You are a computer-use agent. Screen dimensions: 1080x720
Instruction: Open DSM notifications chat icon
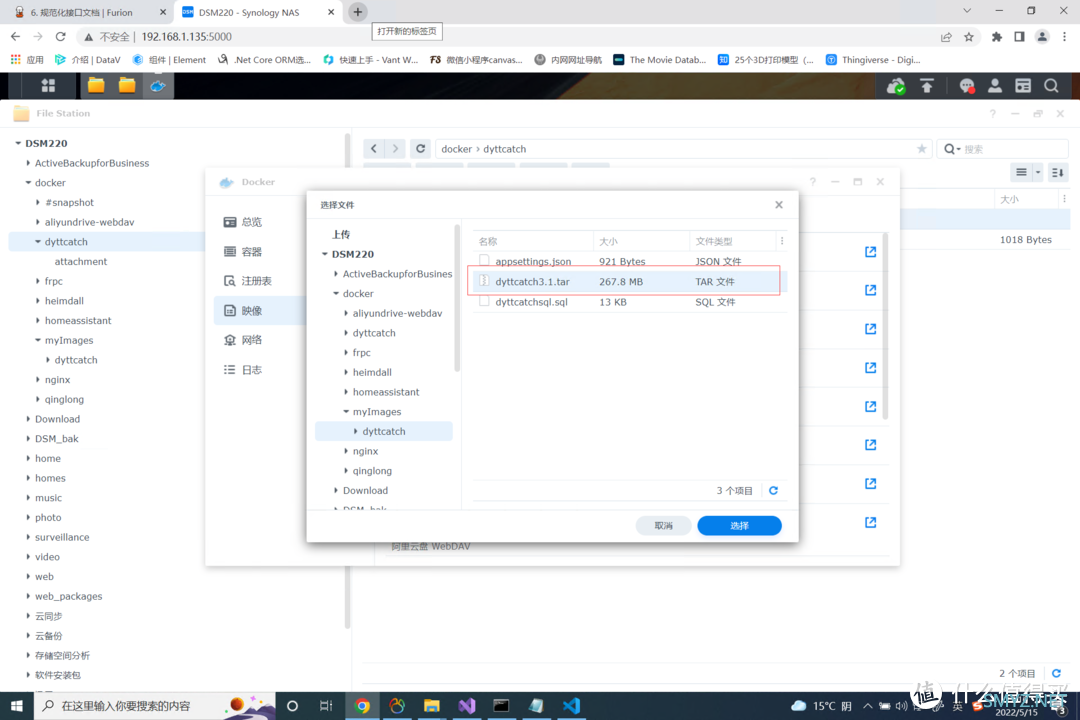pos(967,86)
